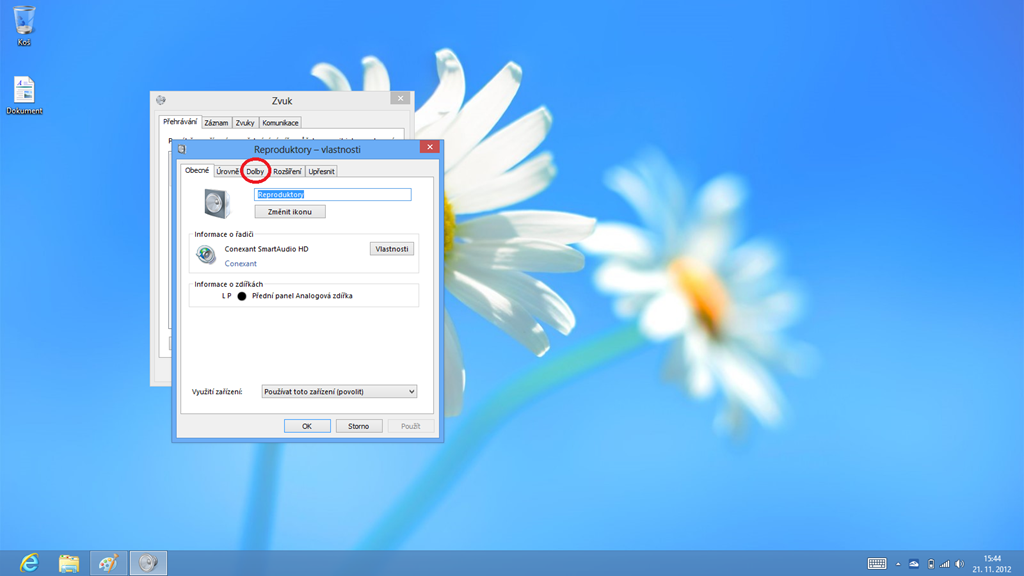Switch to the Dolby tab

point(255,171)
